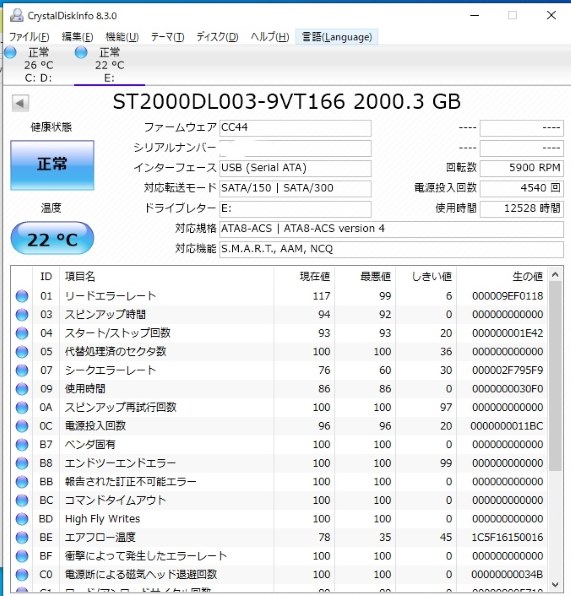This screenshot has height=596, width=571.
Task: Click status orb for attribute 01 リードエラーレート
Action: click(x=22, y=296)
